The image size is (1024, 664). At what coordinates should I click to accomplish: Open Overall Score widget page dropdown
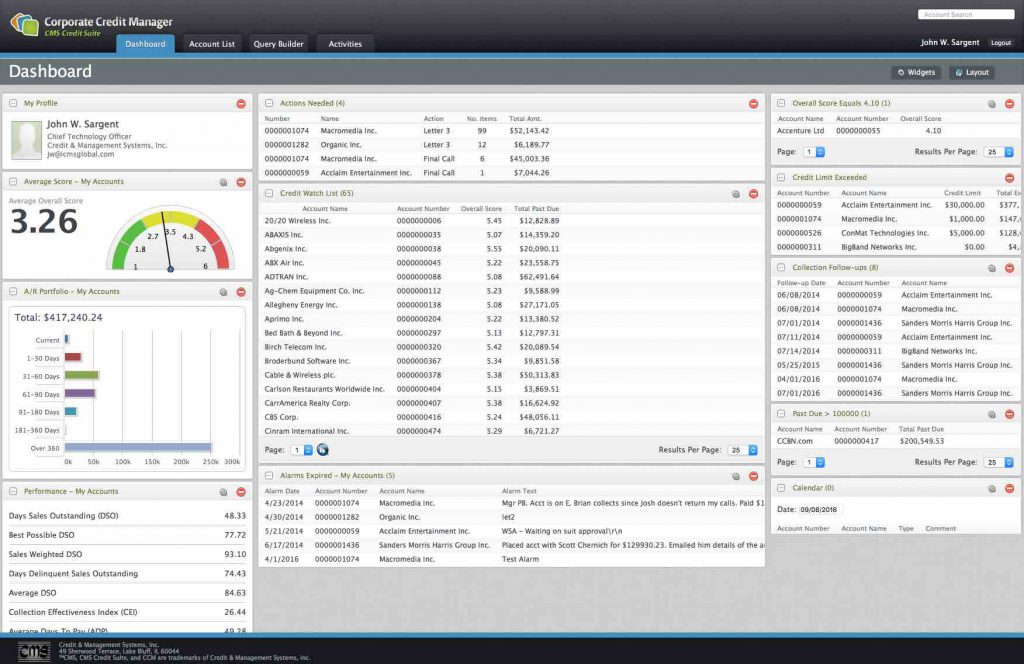click(814, 152)
